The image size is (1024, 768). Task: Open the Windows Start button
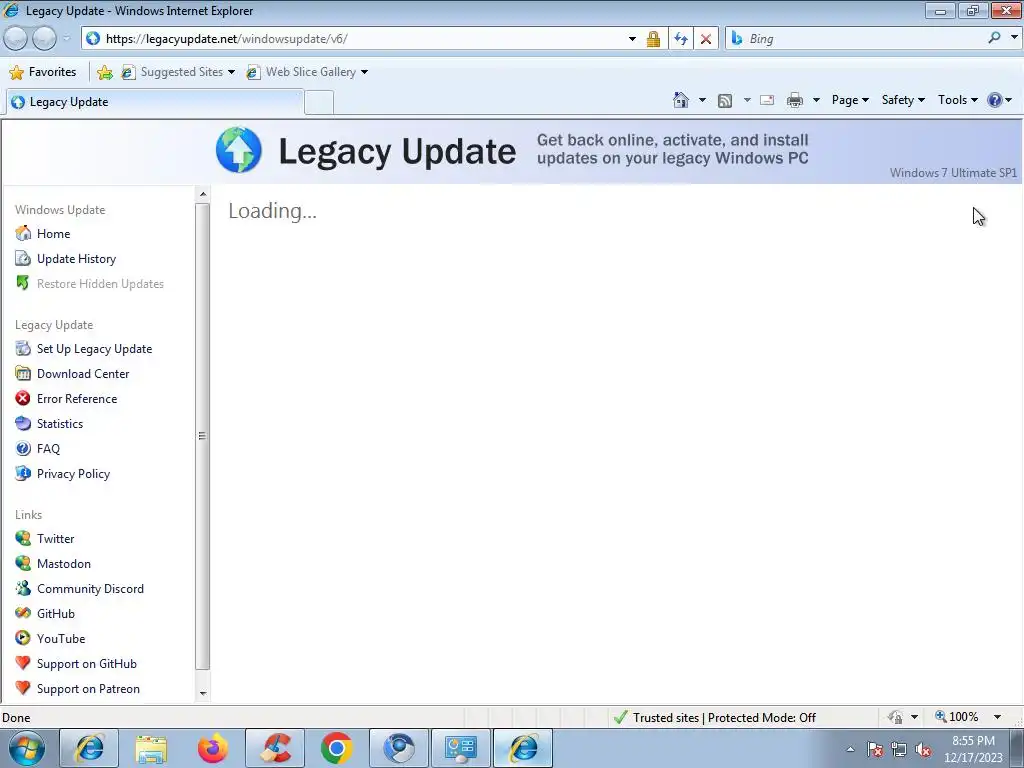27,748
